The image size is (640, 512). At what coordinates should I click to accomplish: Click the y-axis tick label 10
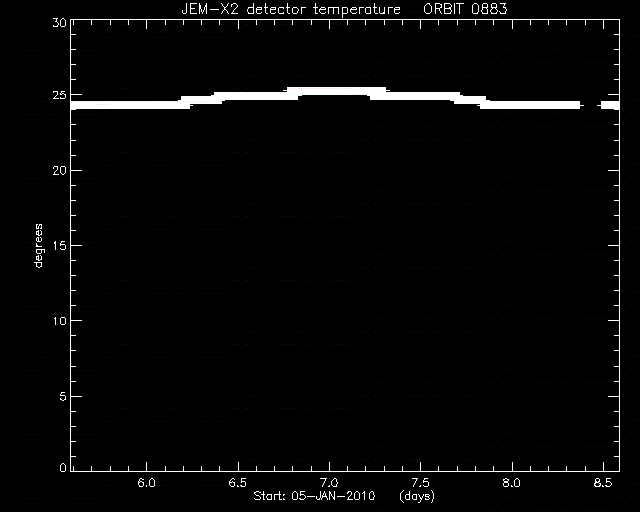coord(60,321)
